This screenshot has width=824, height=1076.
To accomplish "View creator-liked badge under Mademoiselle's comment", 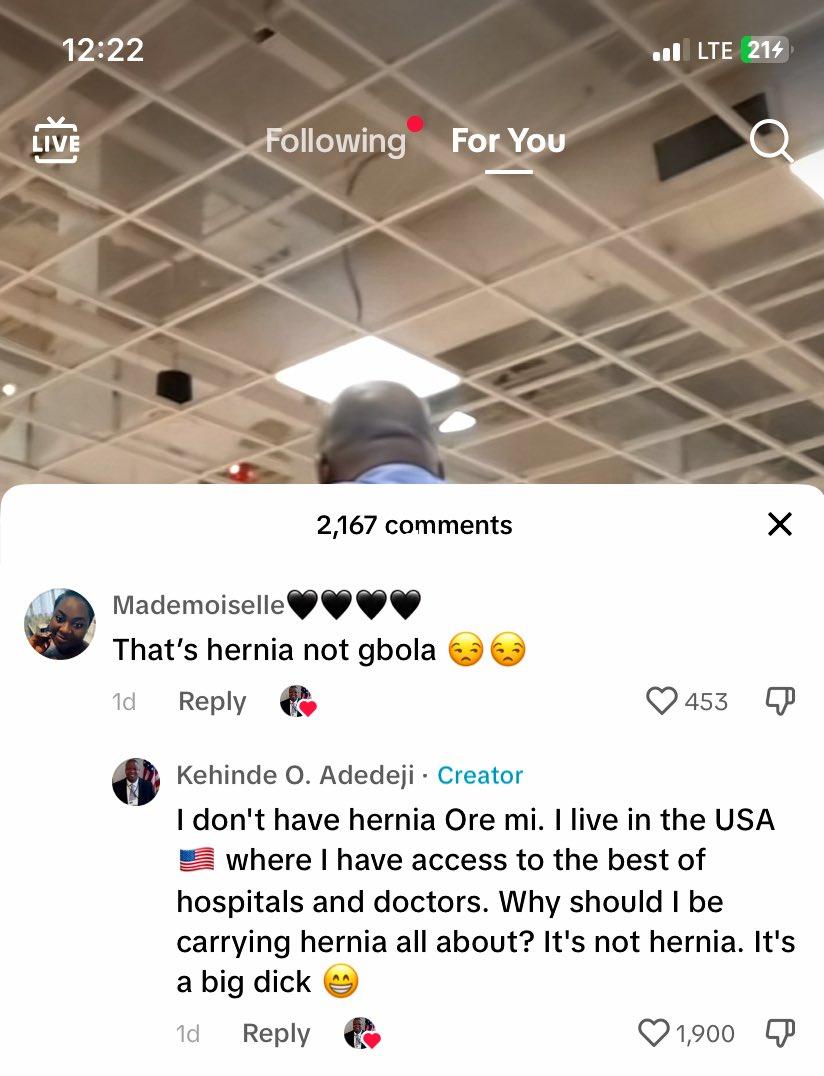I will click(298, 701).
